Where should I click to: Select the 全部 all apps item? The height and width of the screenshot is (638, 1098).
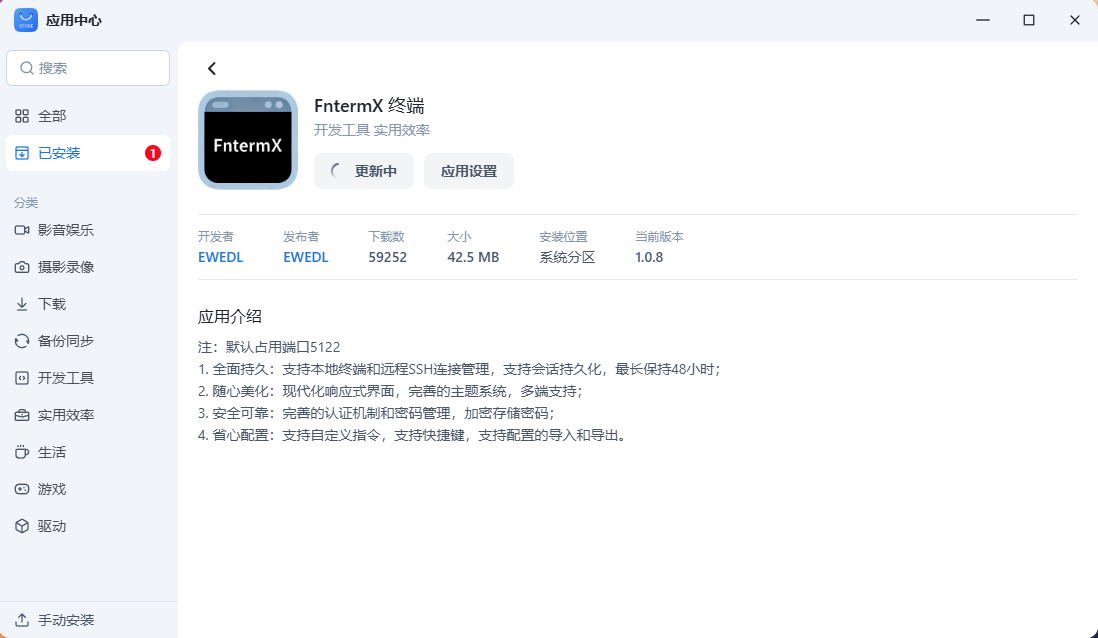tap(88, 116)
